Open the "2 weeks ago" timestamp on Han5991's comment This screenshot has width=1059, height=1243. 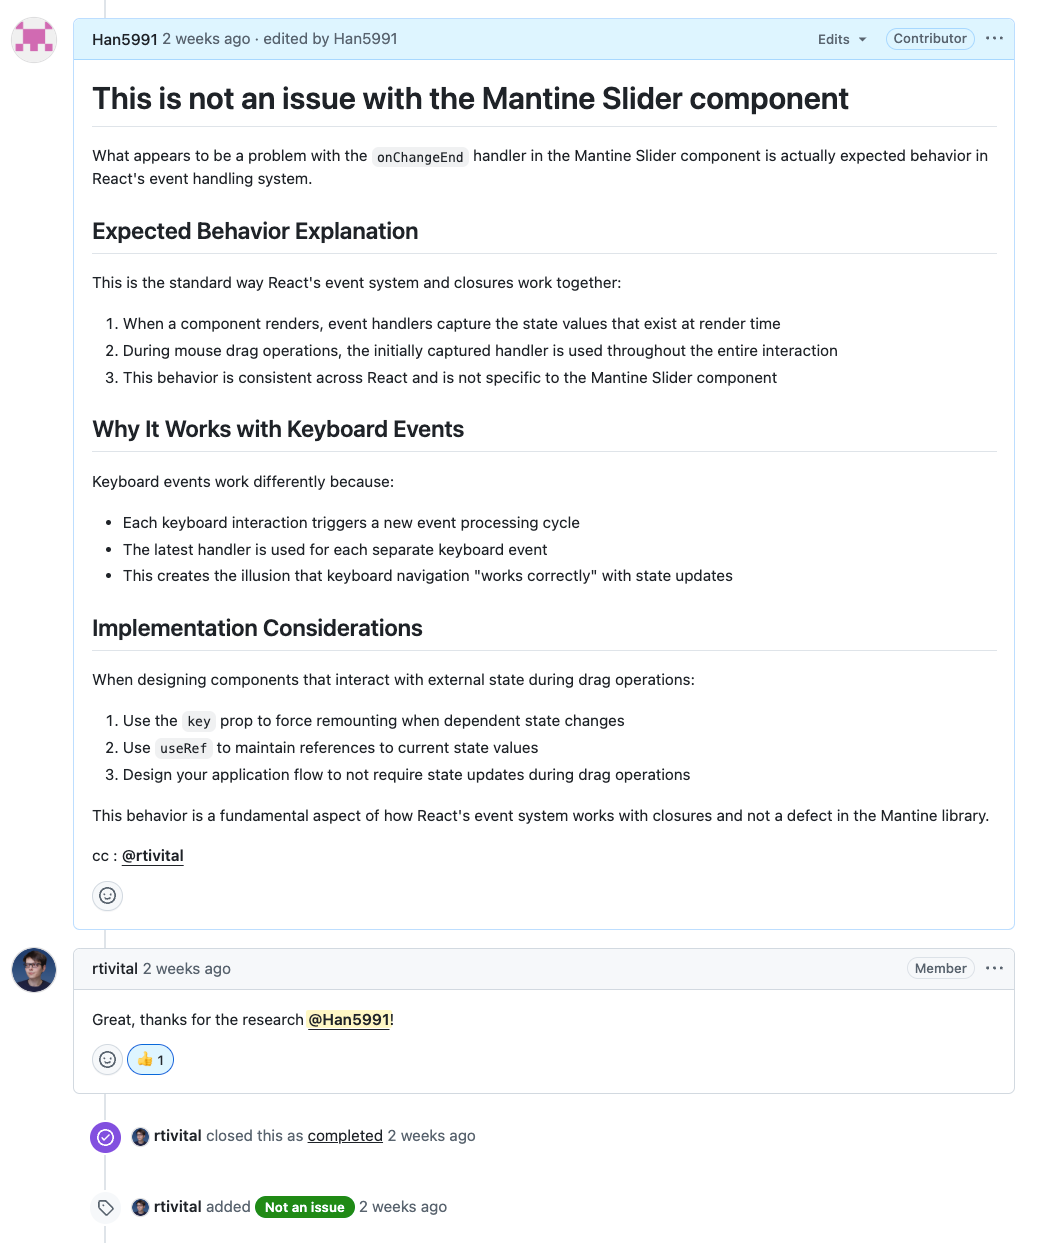point(206,39)
